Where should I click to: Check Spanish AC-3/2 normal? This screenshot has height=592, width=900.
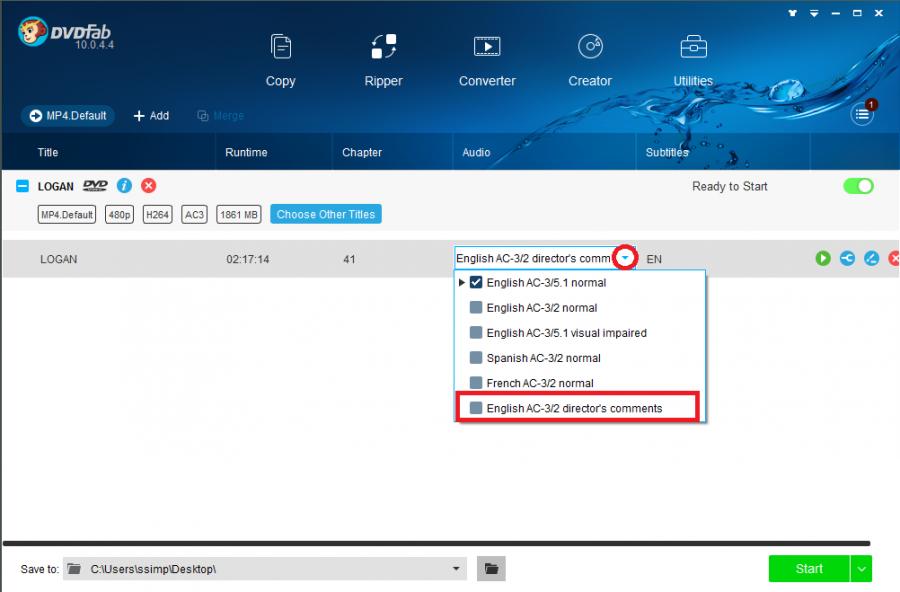tap(476, 358)
